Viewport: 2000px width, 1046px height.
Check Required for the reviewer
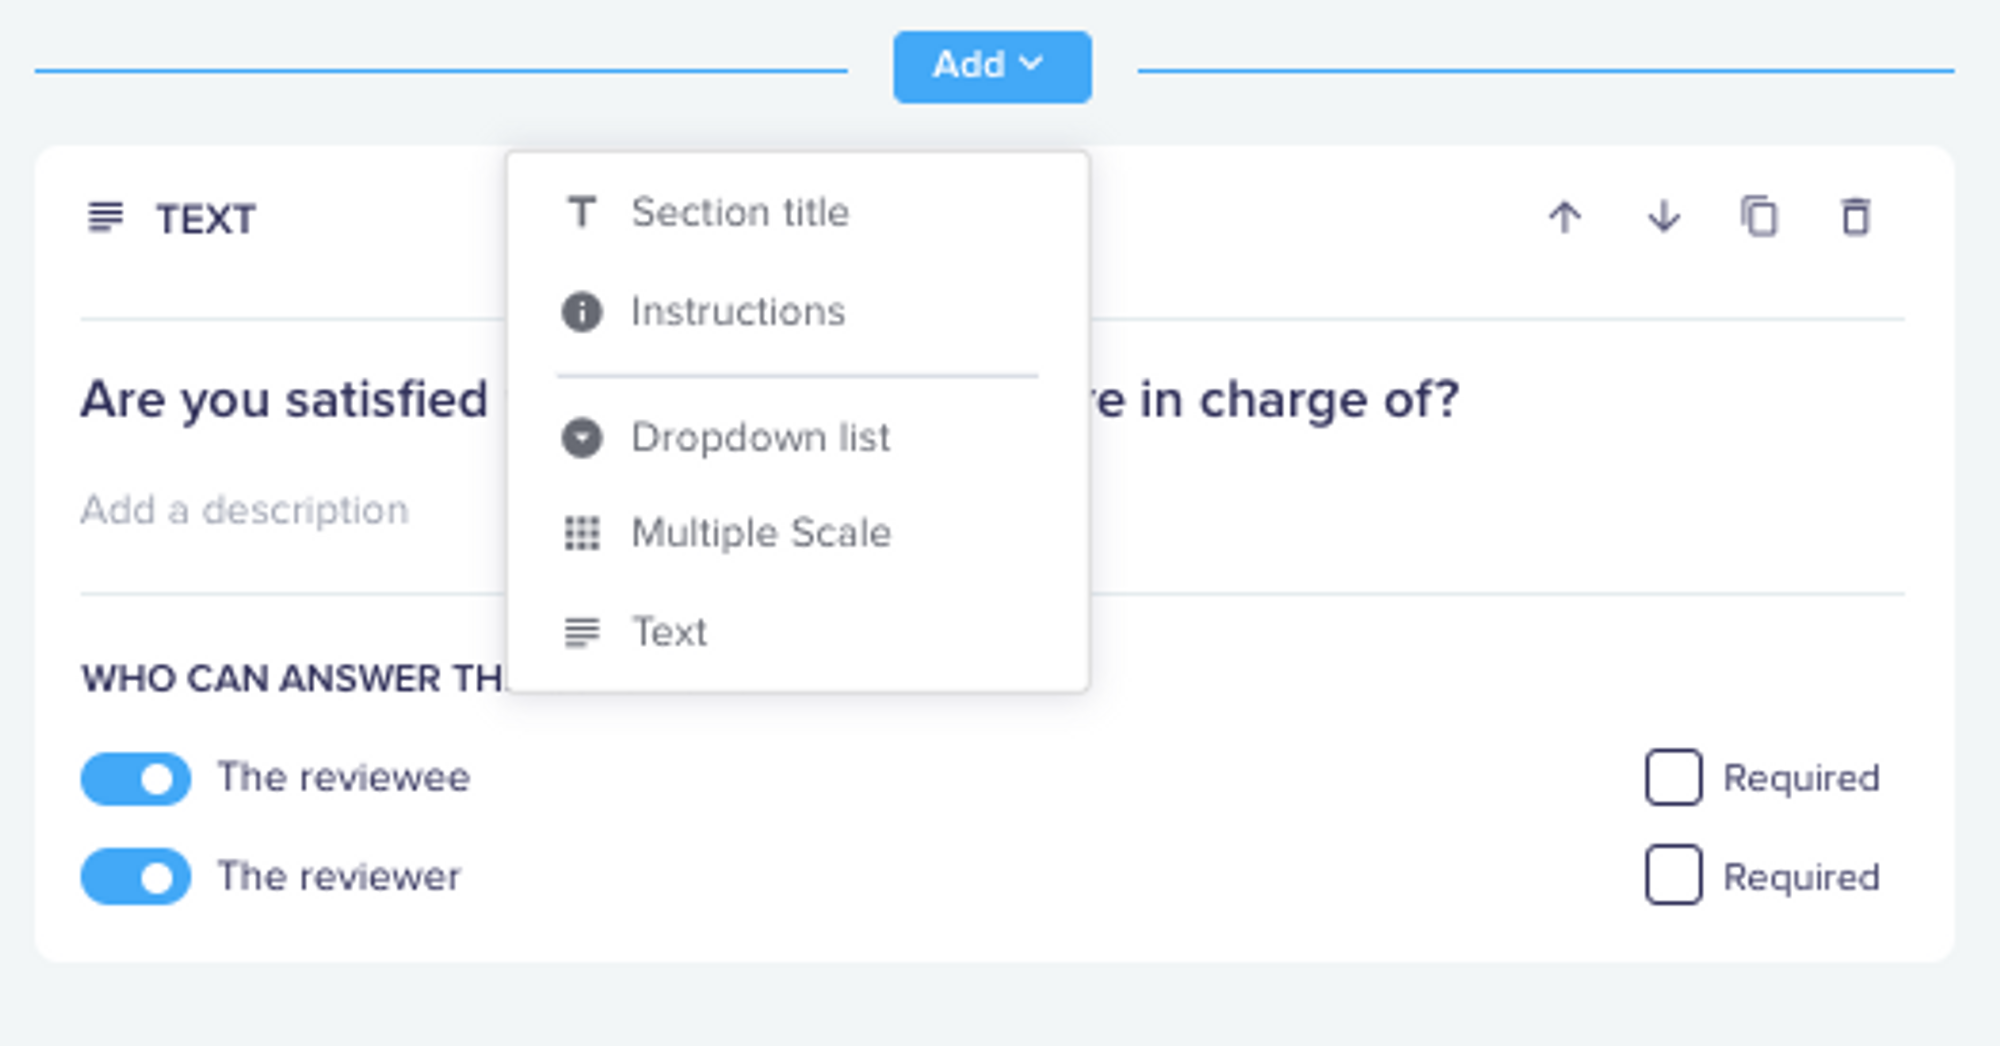[1674, 875]
